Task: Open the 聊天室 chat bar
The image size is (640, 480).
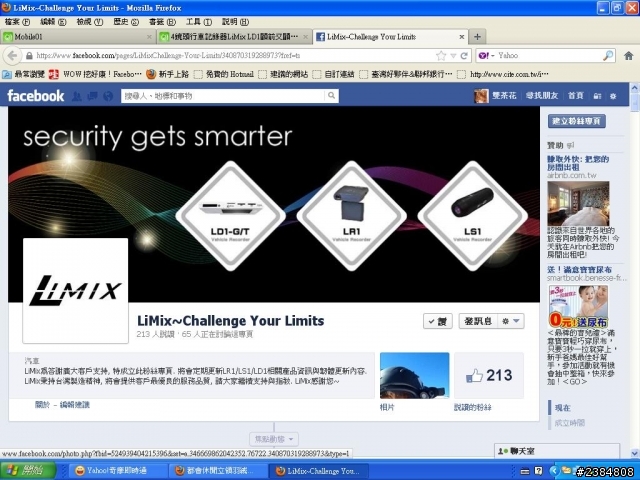Action: [556, 451]
